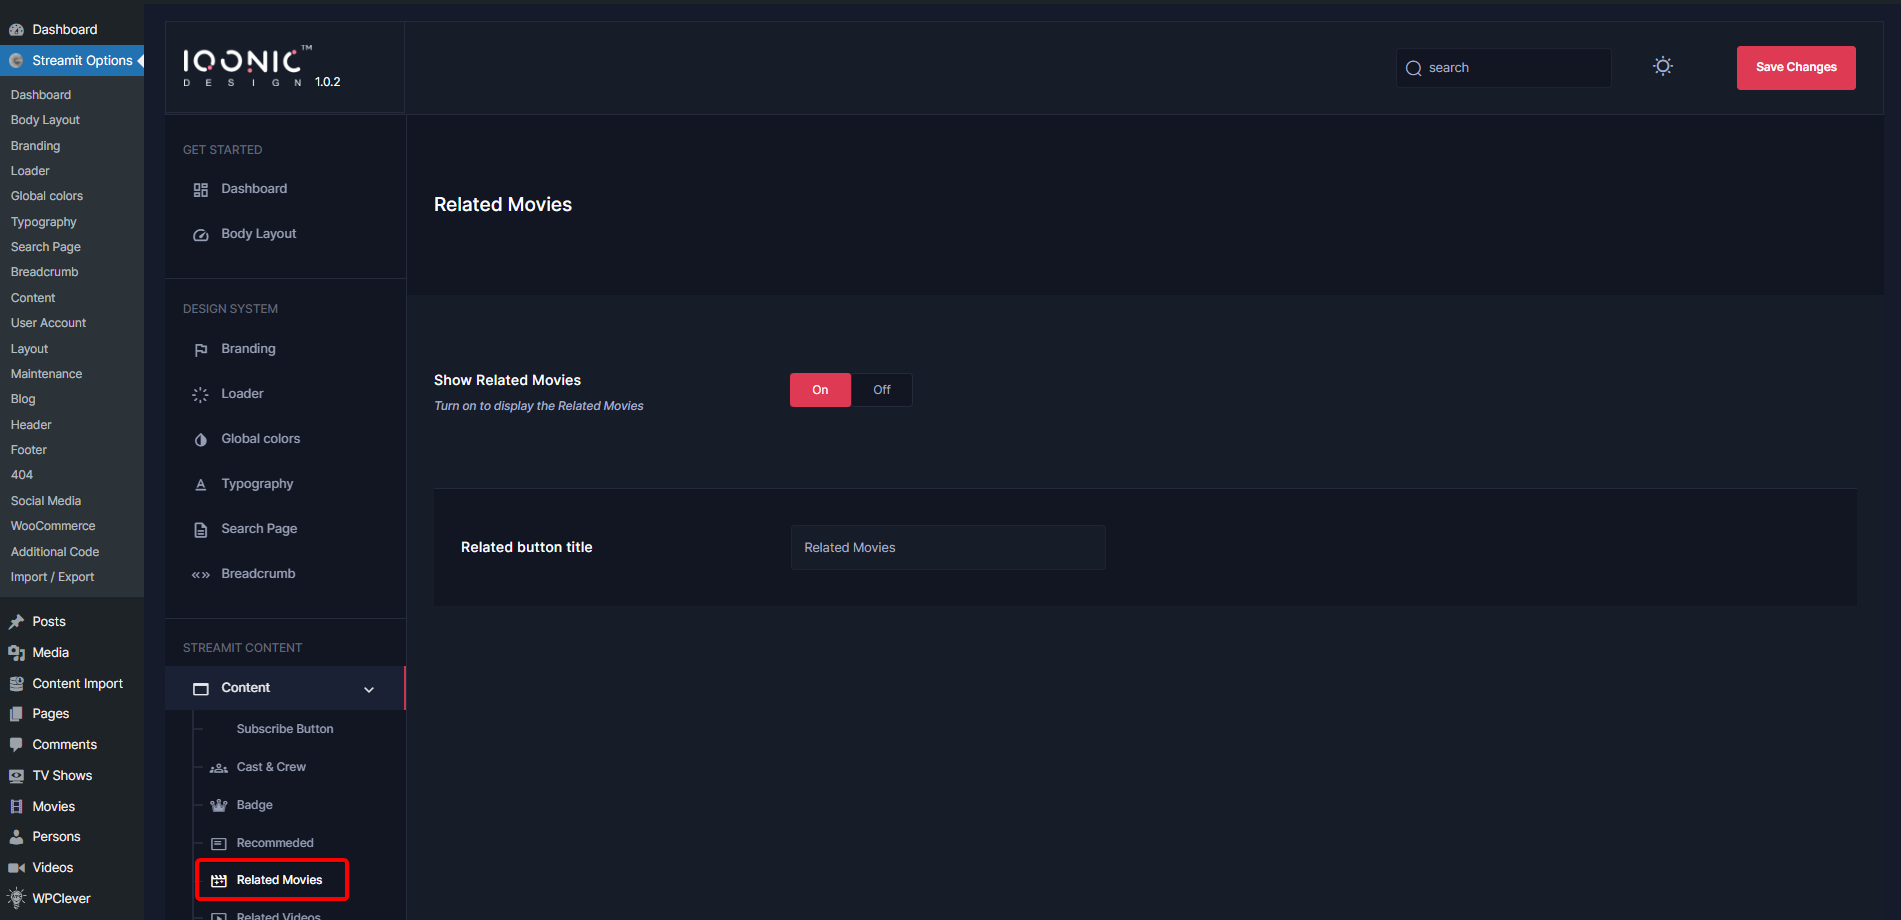Image resolution: width=1901 pixels, height=920 pixels.
Task: Click the Streamit Options menu icon
Action: (x=16, y=61)
